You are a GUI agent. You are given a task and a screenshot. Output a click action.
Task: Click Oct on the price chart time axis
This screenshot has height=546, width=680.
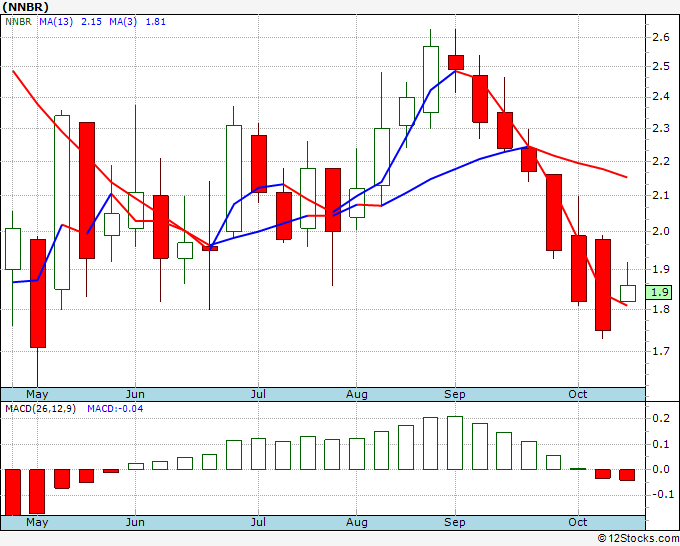tap(578, 394)
